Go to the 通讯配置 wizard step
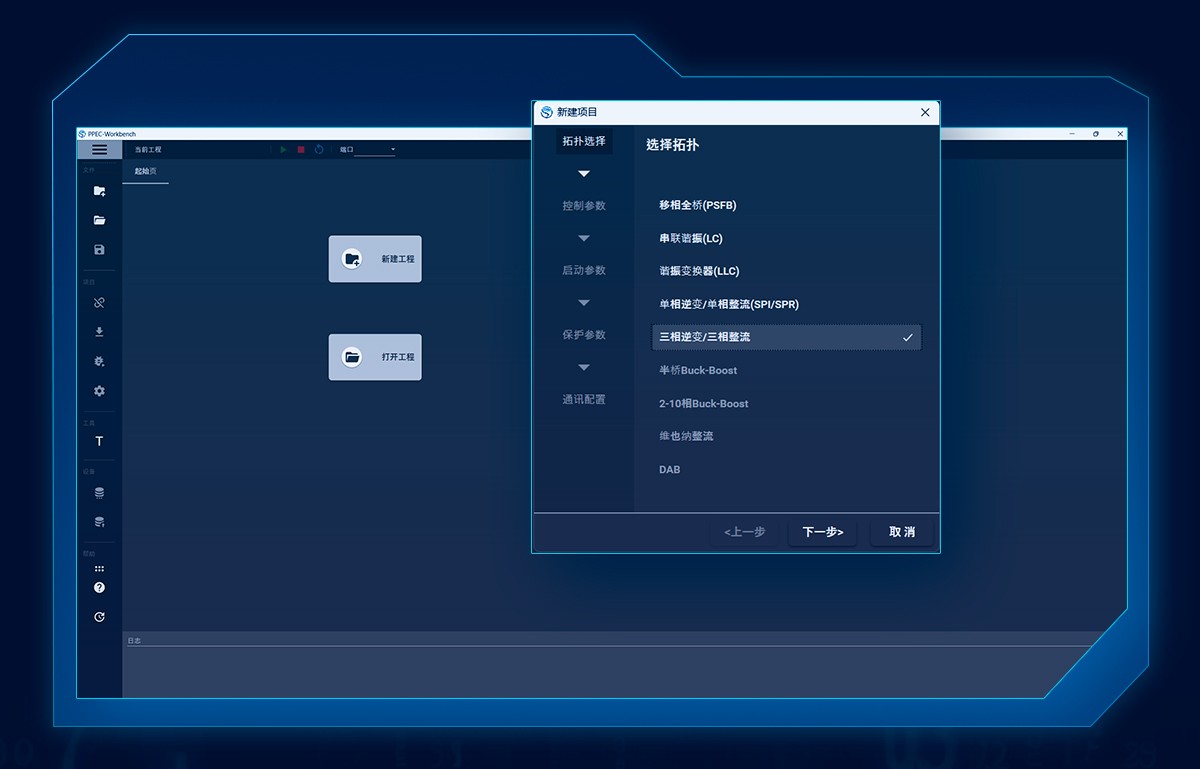 pos(584,399)
